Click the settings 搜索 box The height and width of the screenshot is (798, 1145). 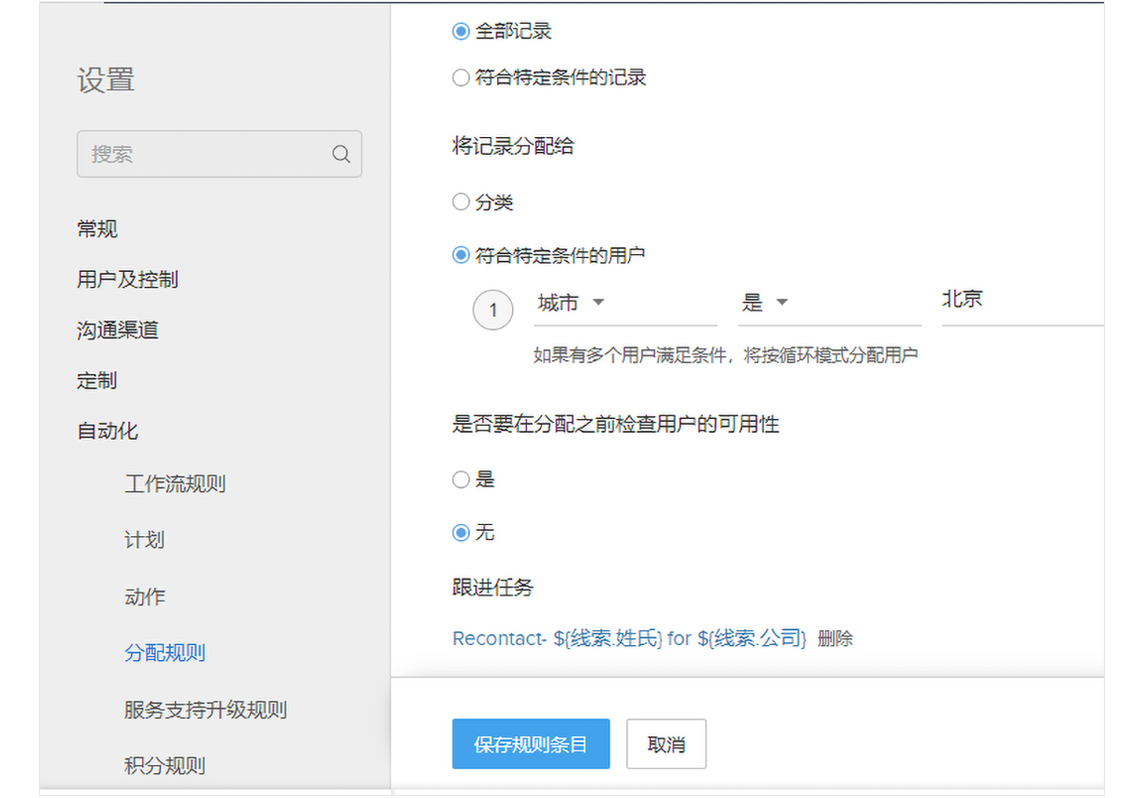pos(205,155)
